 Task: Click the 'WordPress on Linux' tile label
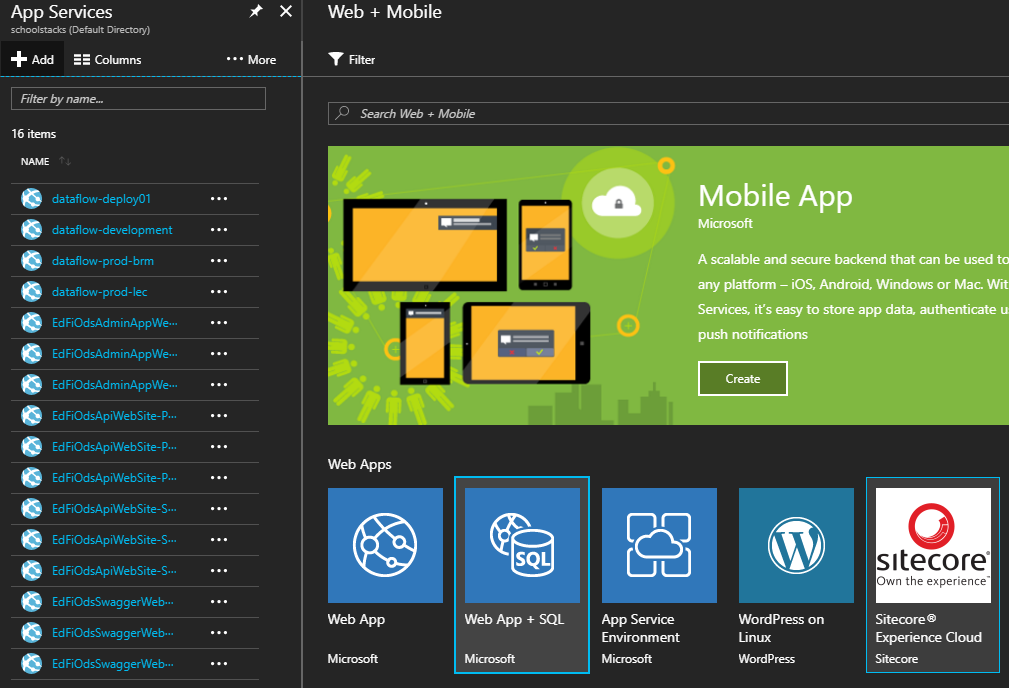781,628
